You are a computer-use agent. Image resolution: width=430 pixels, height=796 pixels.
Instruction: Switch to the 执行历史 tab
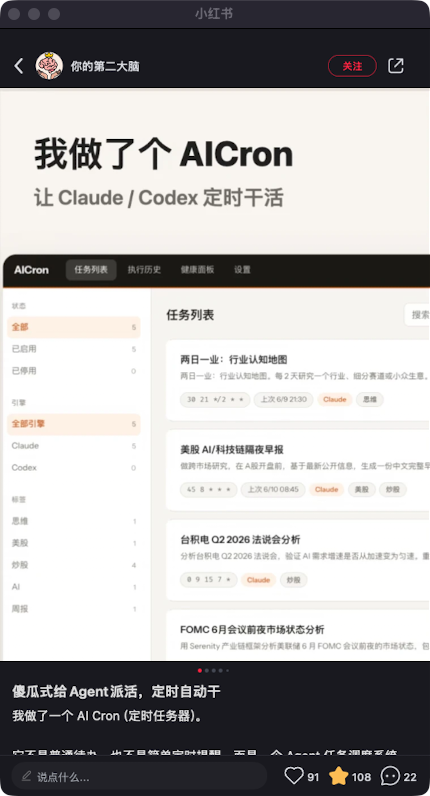[144, 270]
